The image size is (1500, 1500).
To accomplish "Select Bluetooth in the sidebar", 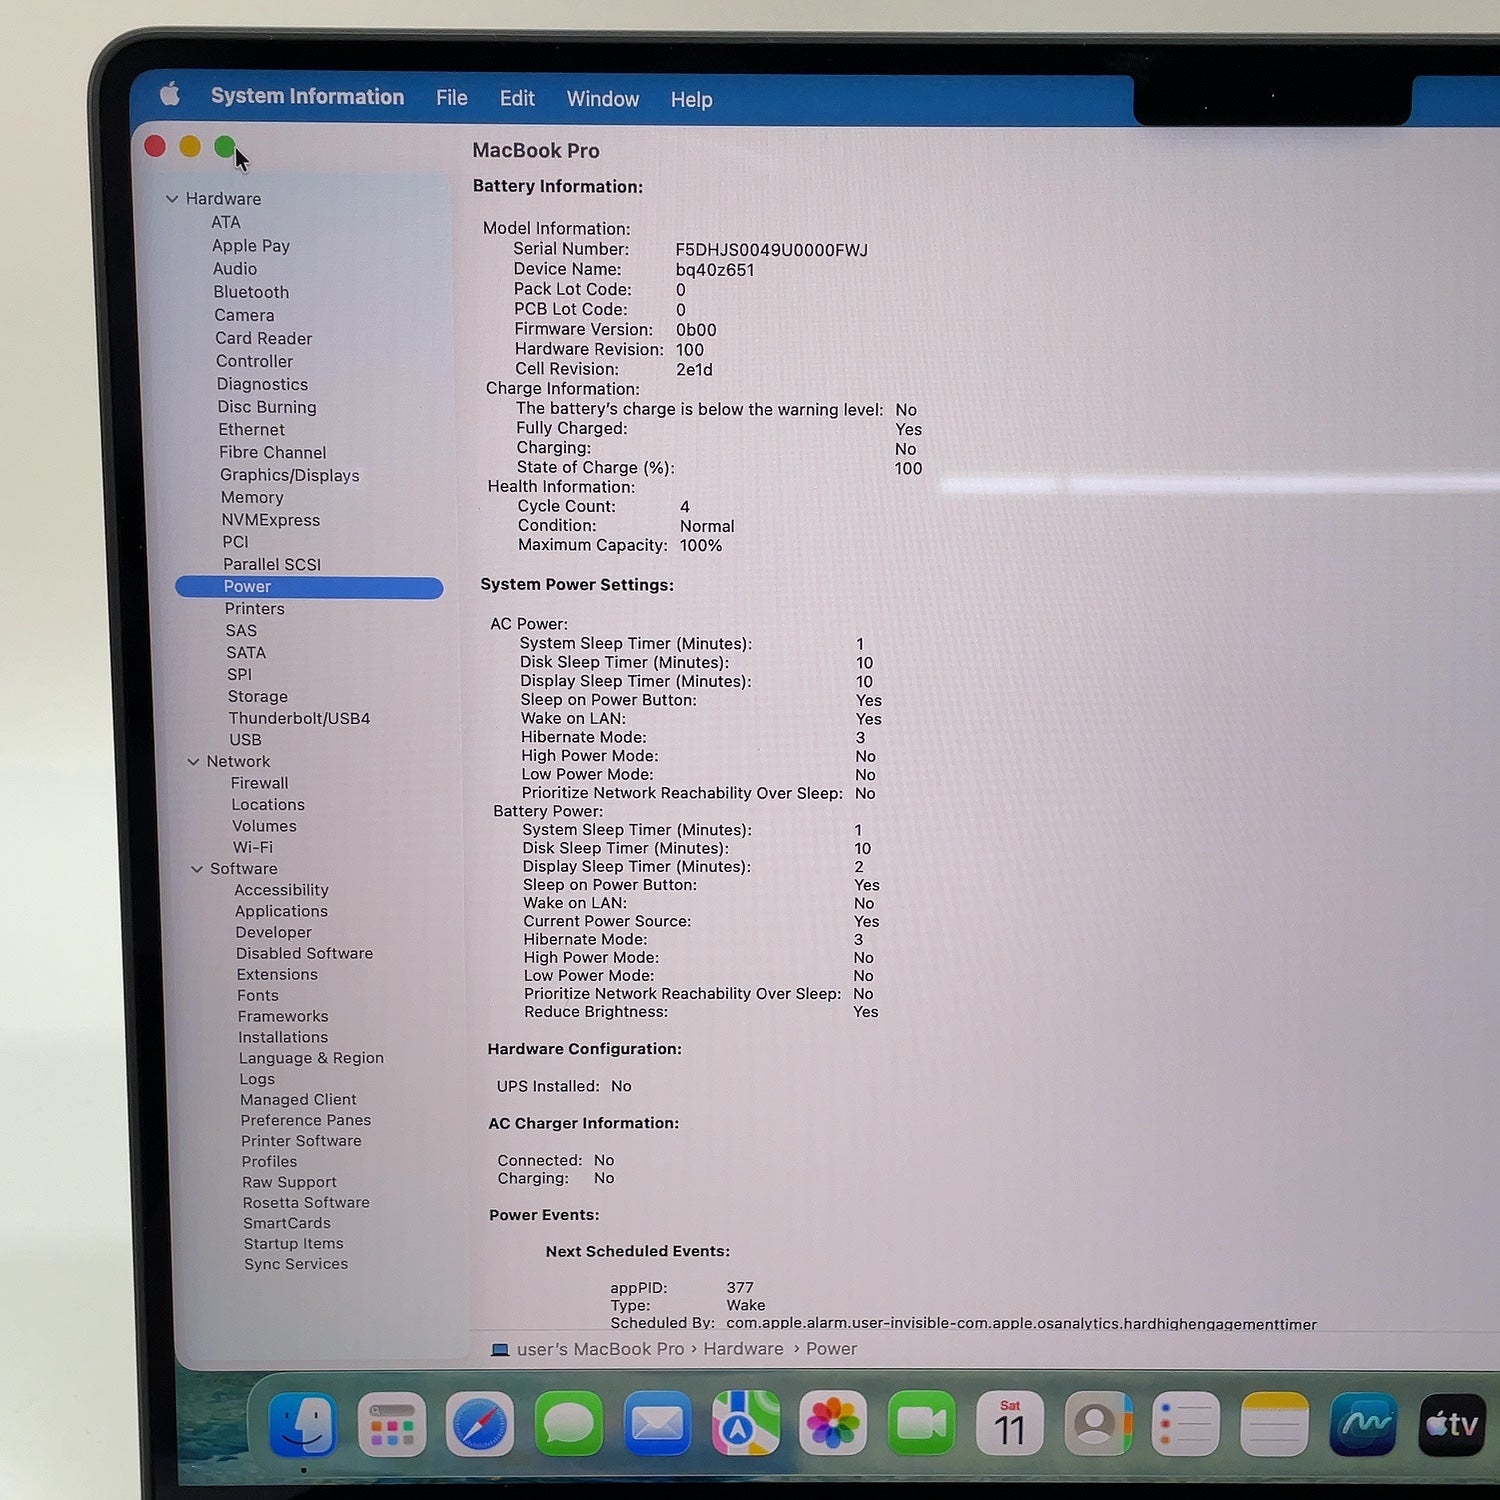I will (251, 292).
